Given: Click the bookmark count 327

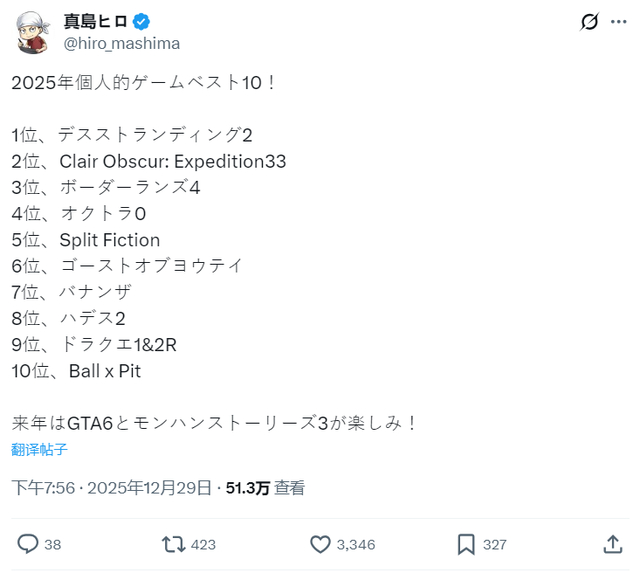Looking at the screenshot, I should click(494, 545).
